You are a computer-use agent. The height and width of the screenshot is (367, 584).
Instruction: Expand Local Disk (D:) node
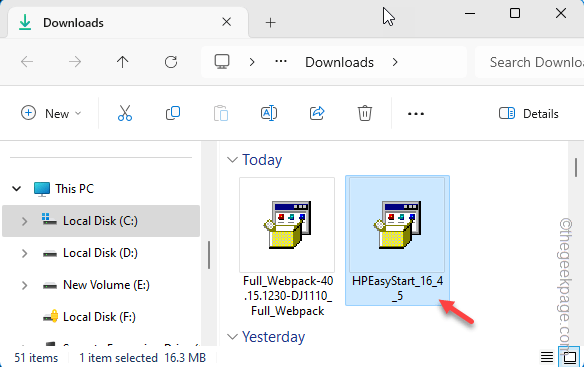tap(25, 253)
